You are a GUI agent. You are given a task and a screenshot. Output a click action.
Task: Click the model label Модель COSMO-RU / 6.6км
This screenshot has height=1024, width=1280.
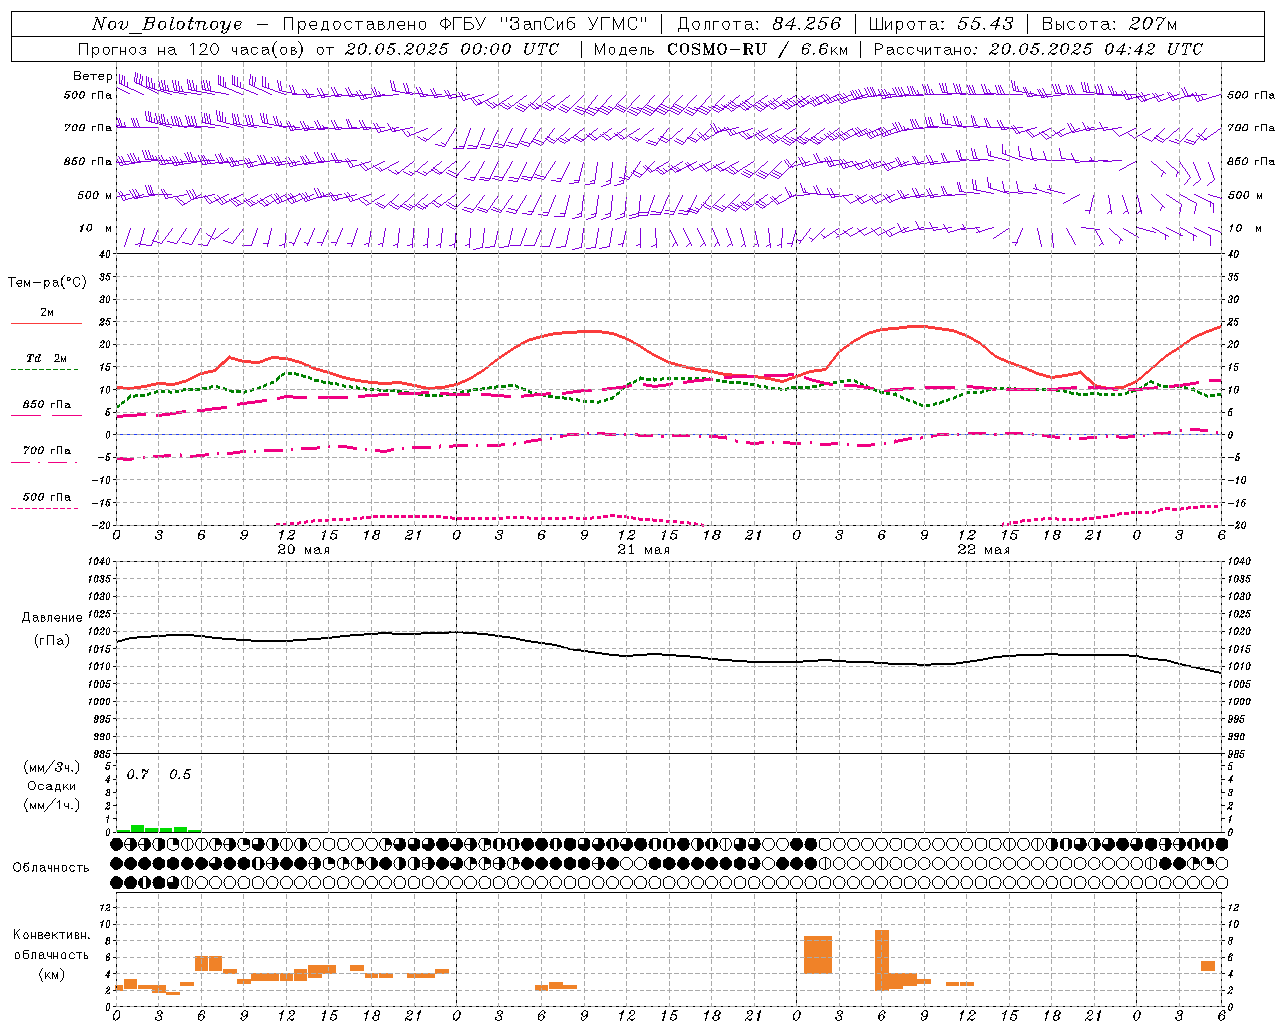click(x=721, y=49)
